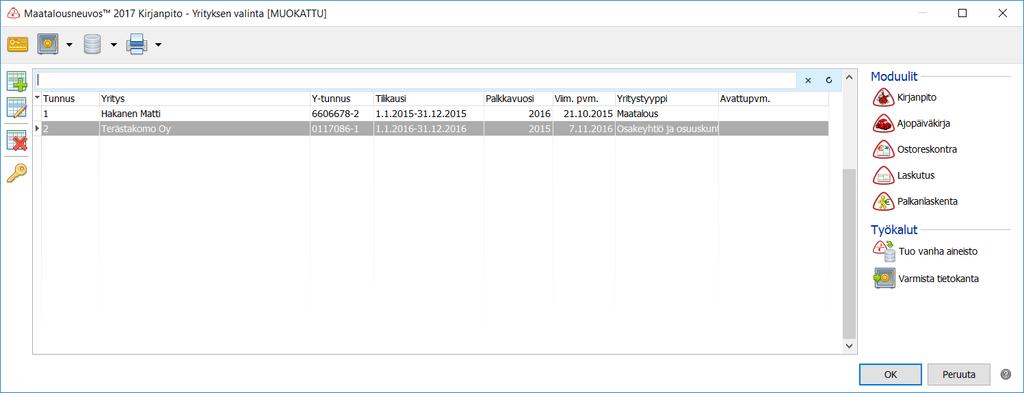Click the database toolbar icon

[x=92, y=44]
